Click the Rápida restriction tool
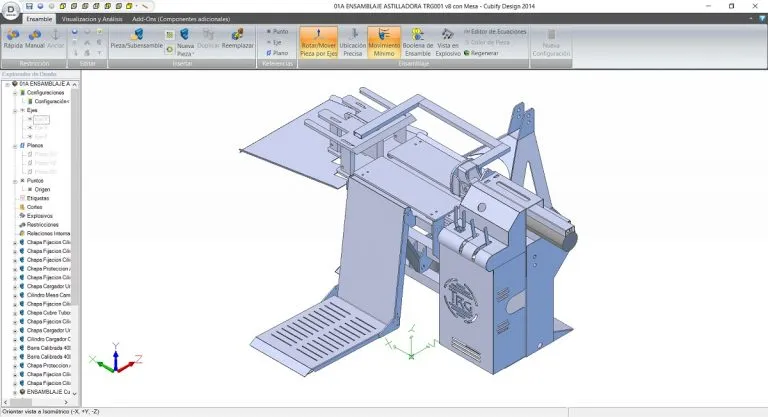Screen dimensions: 768x417 click(13, 39)
